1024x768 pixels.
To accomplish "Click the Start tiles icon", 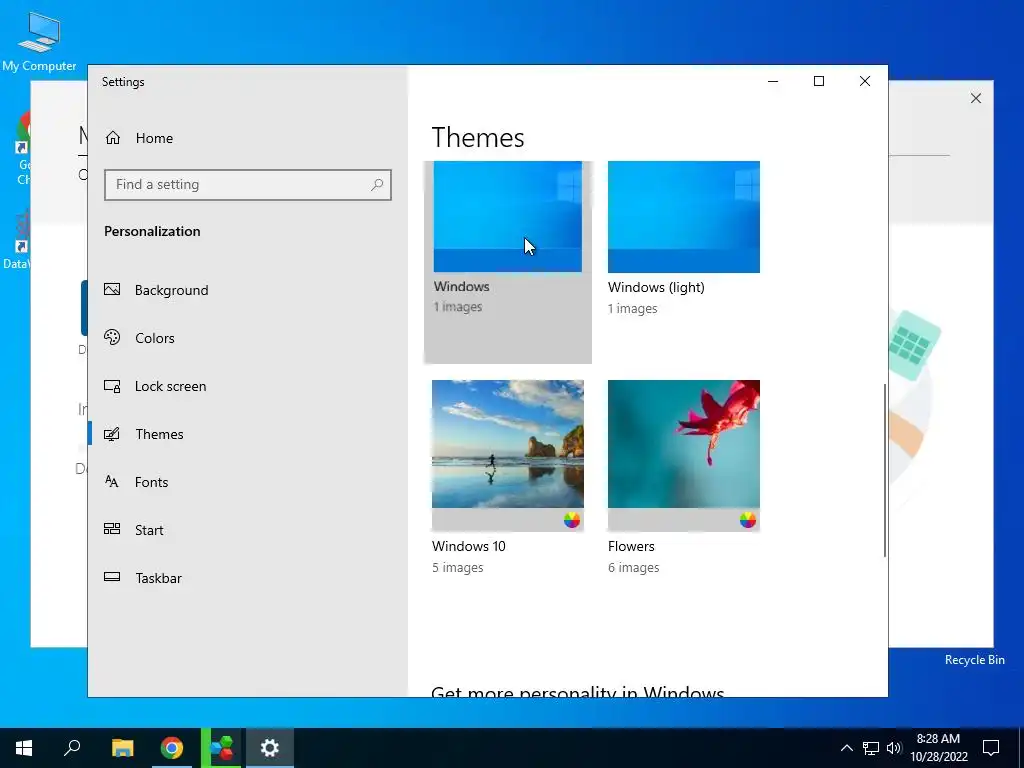I will point(112,530).
